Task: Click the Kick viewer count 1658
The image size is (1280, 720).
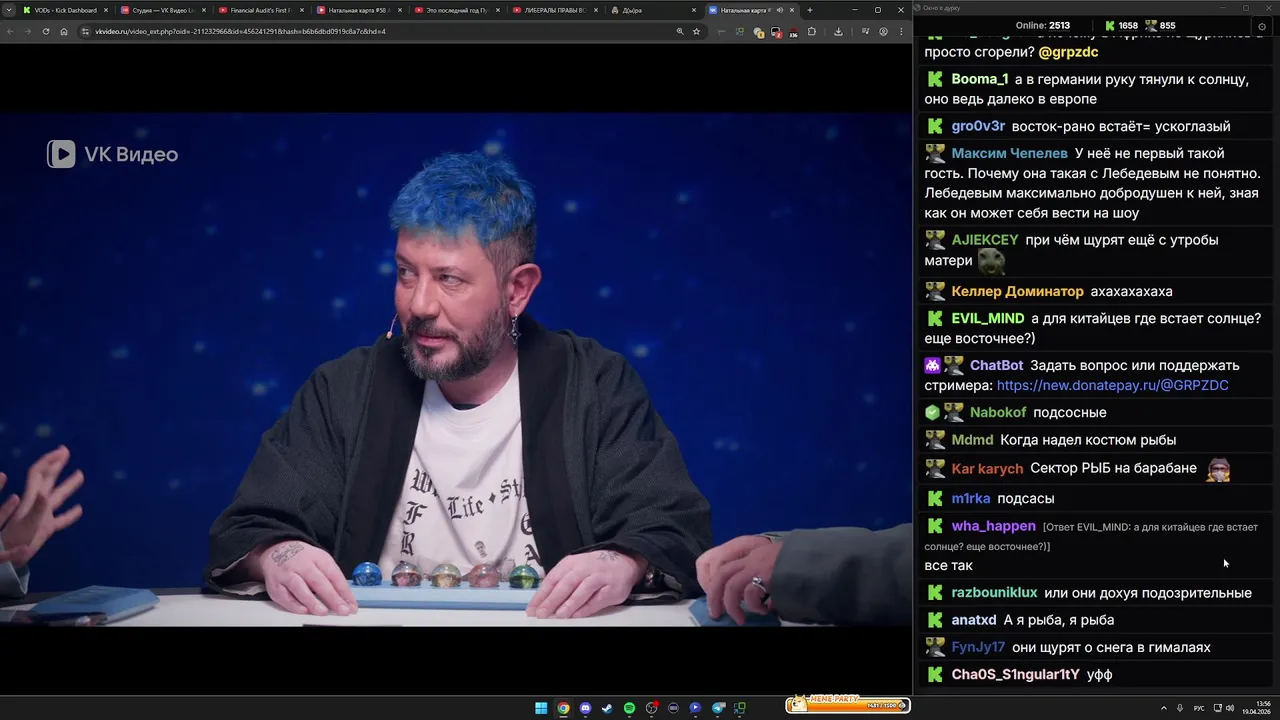Action: [1121, 25]
